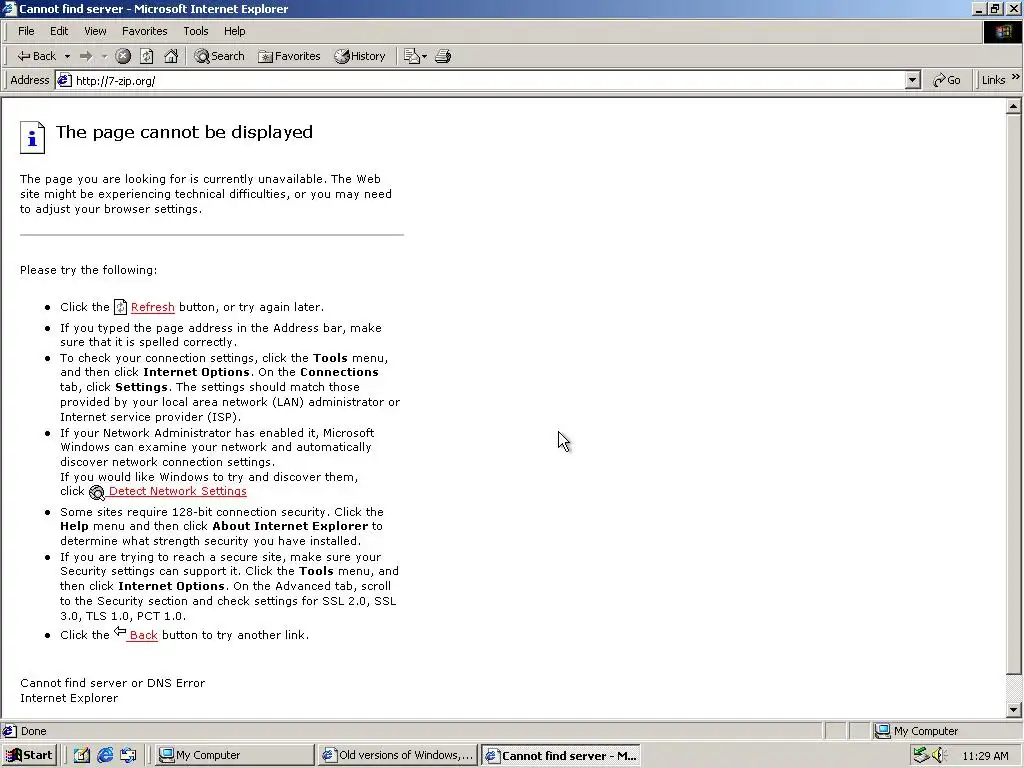Show the History pane
The height and width of the screenshot is (768, 1024).
click(360, 56)
